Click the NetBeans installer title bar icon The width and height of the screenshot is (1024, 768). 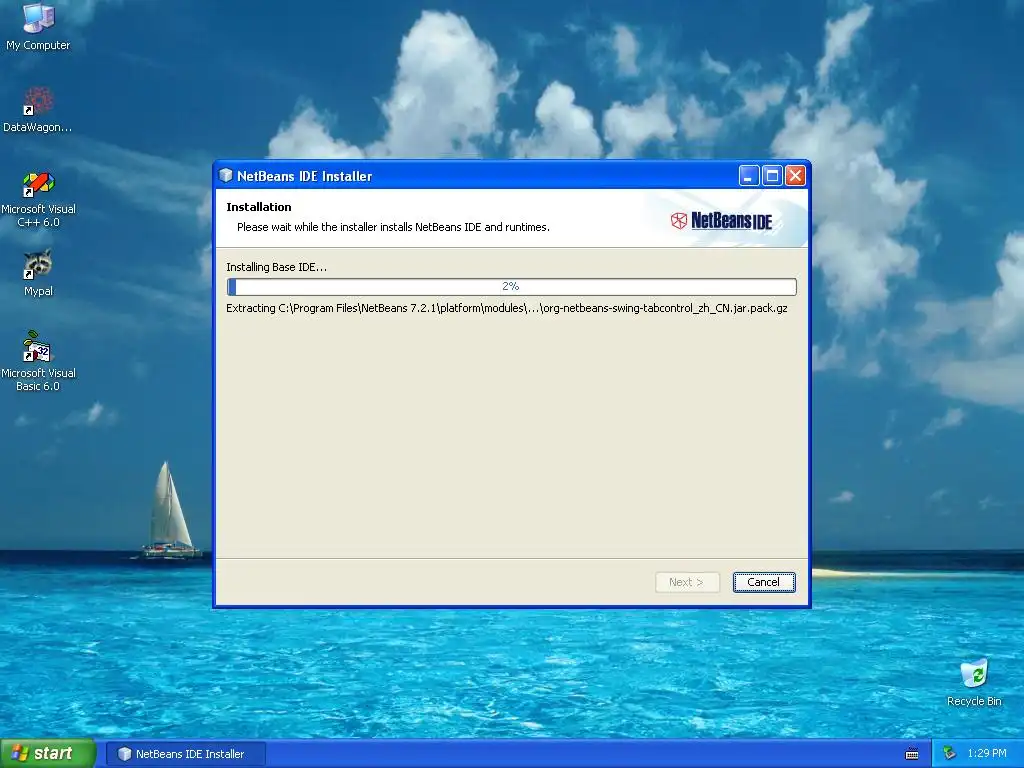point(226,176)
